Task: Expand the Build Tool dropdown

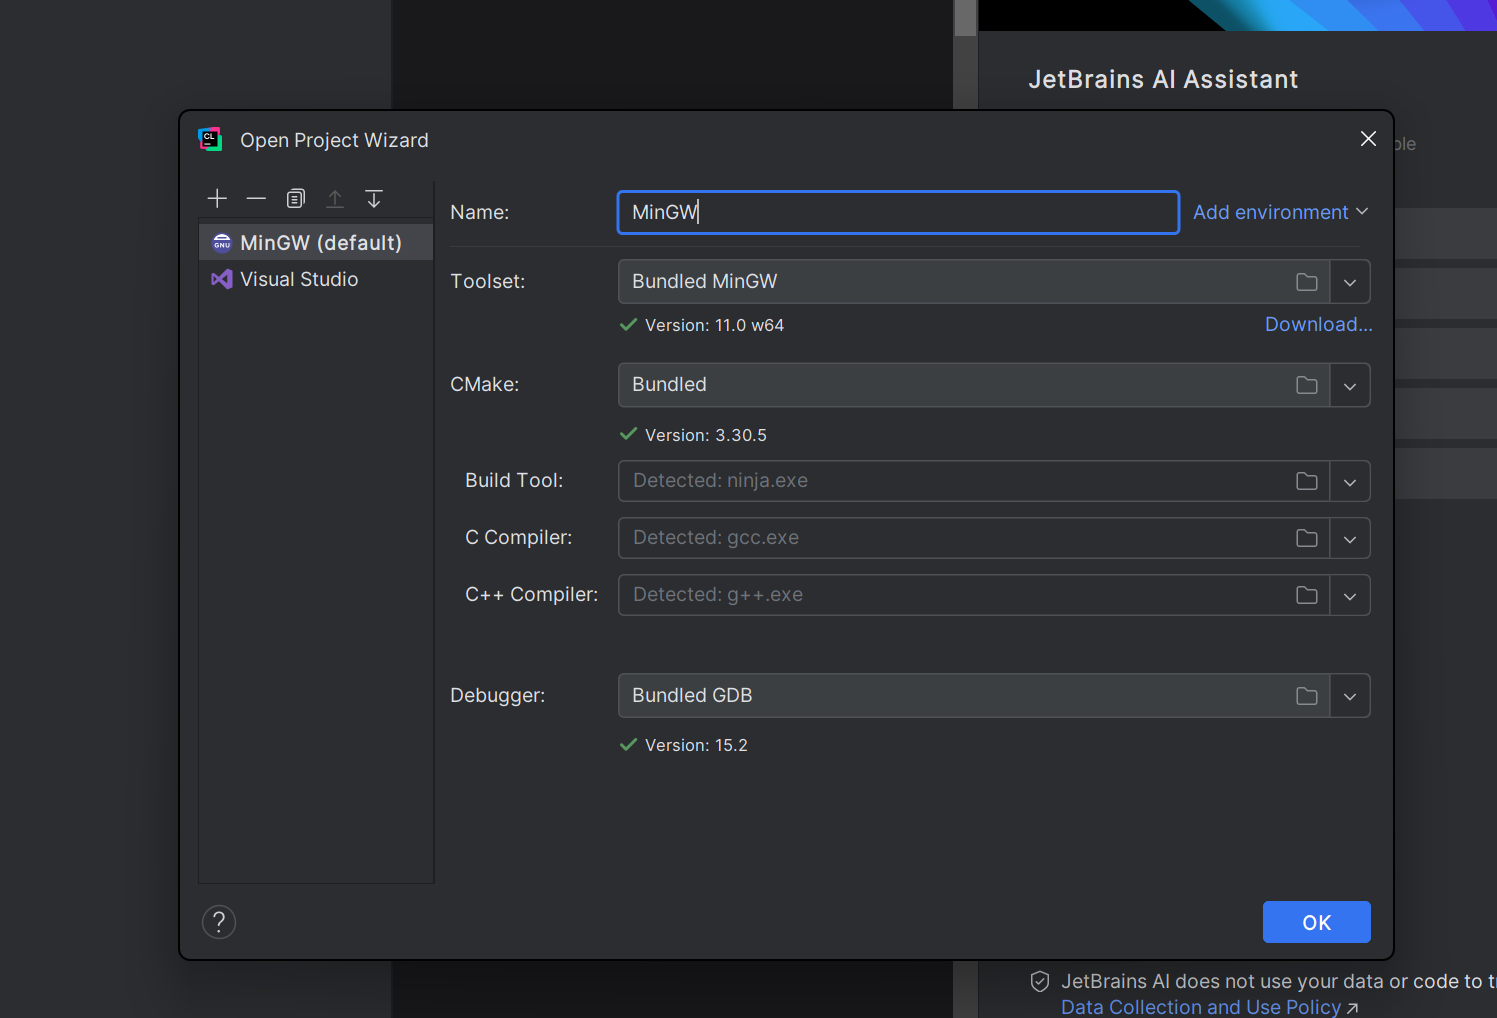Action: click(1350, 481)
